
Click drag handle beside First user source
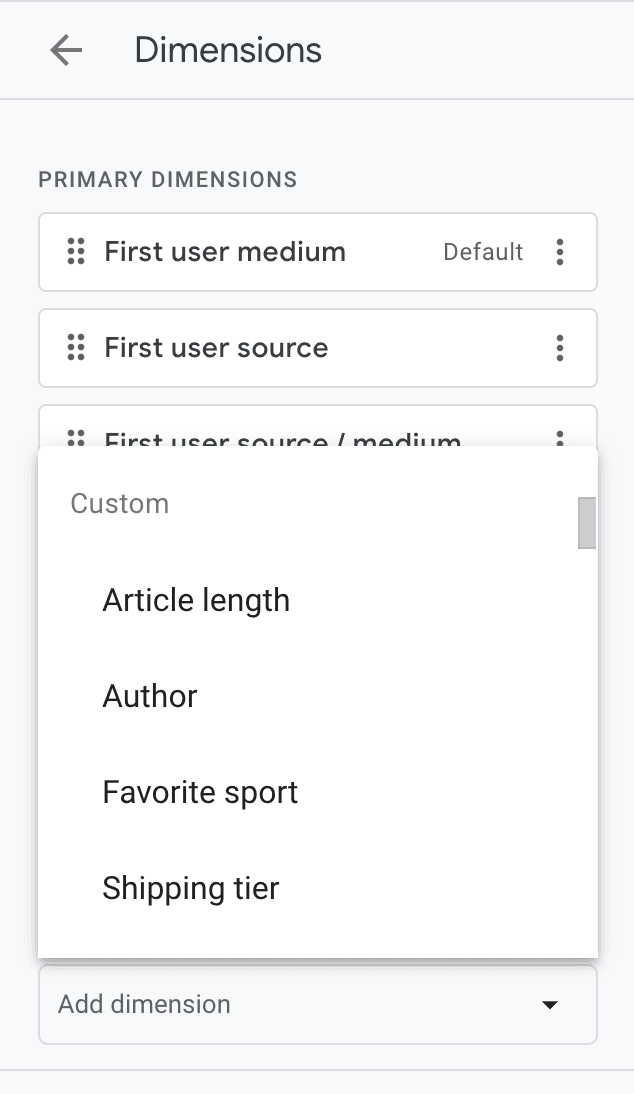pyautogui.click(x=75, y=348)
